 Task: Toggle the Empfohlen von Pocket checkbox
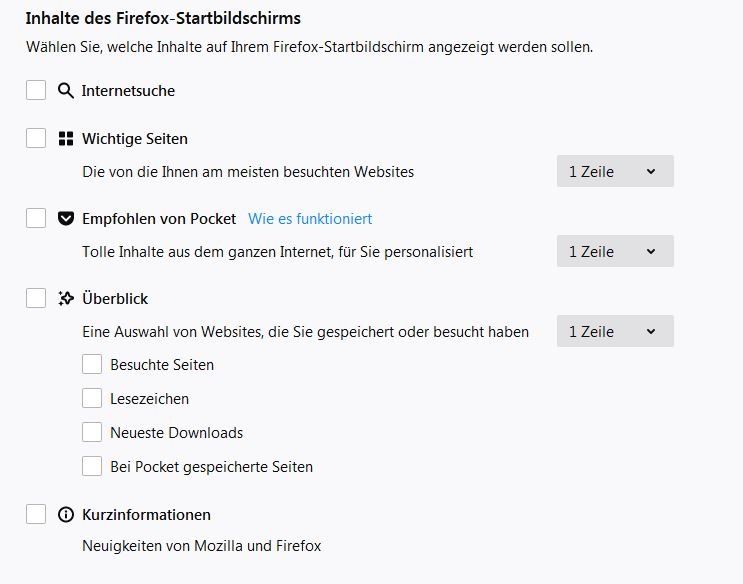point(36,218)
